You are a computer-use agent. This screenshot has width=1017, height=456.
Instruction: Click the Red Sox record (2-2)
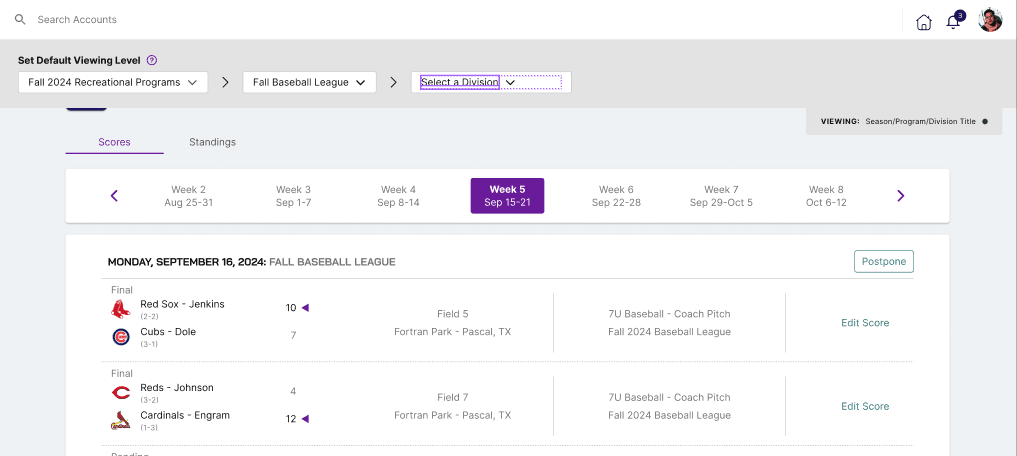[149, 317]
